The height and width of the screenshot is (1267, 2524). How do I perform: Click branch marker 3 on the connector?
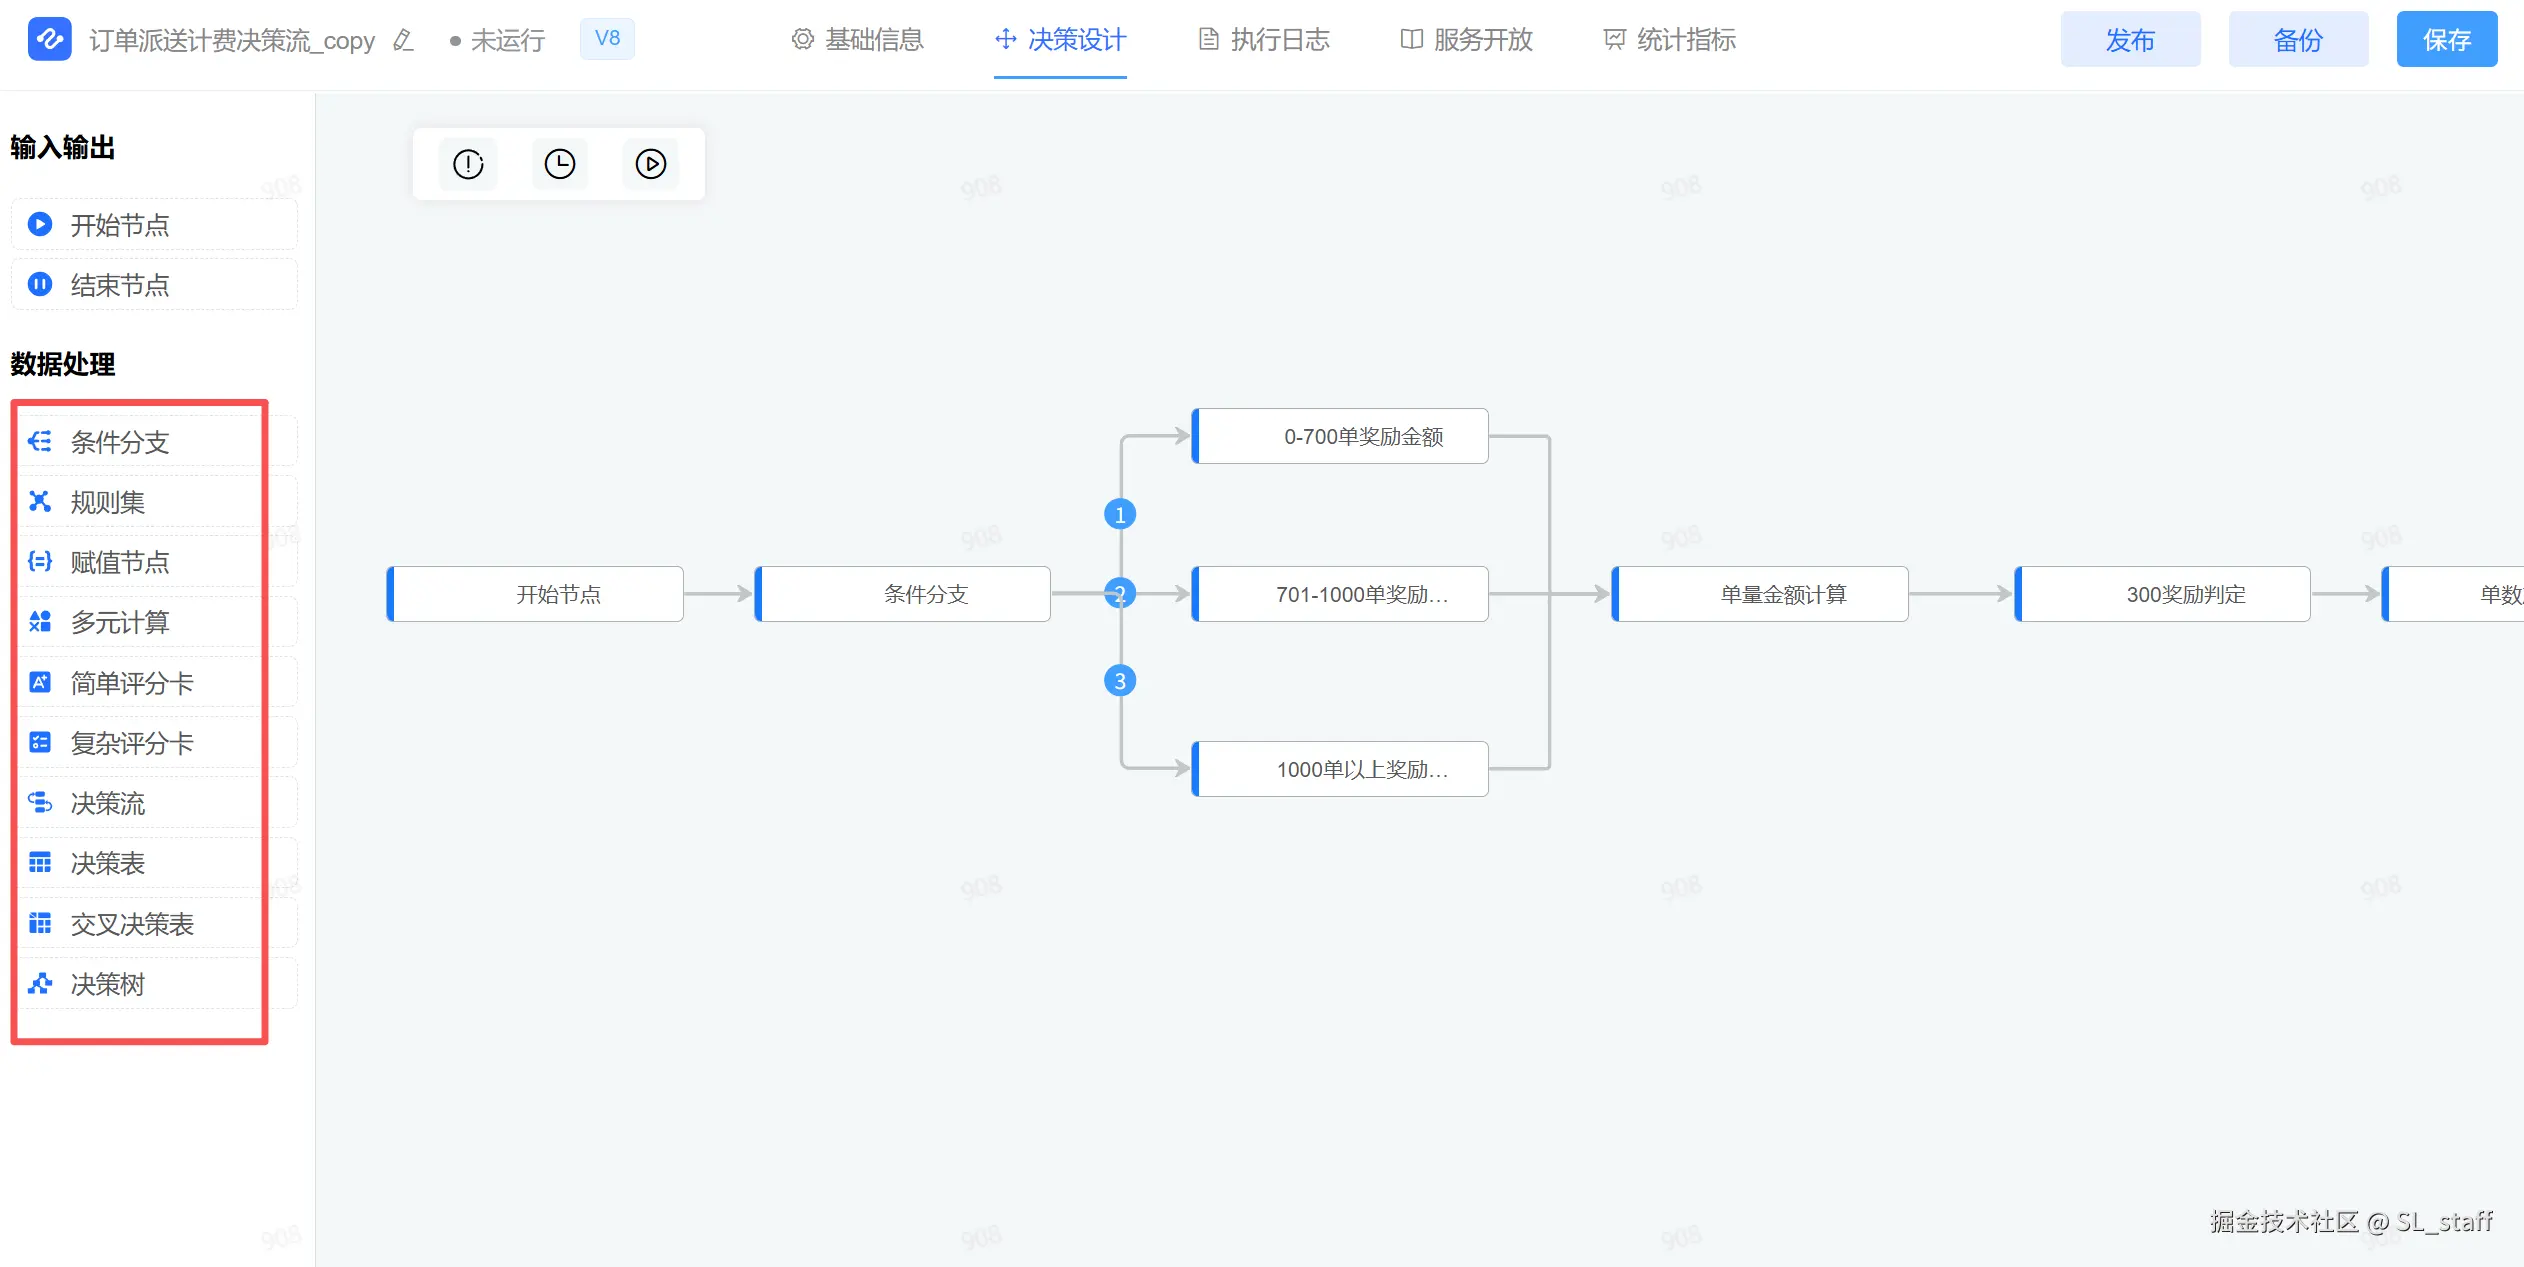[x=1120, y=681]
